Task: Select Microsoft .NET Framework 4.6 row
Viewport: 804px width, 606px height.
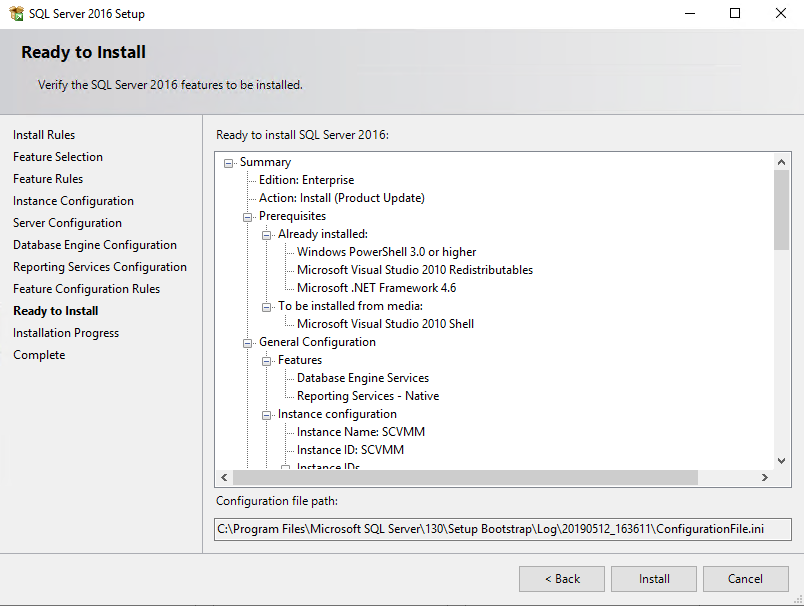Action: [x=376, y=288]
